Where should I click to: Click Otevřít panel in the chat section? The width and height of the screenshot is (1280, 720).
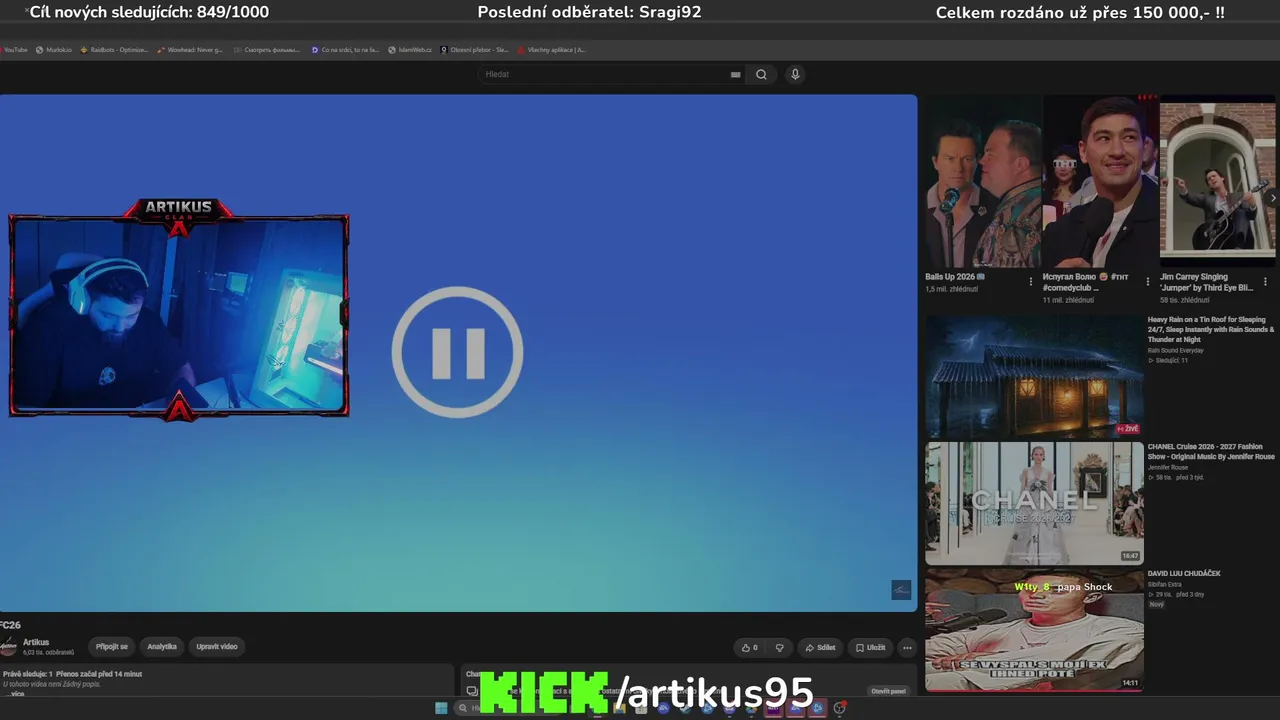(x=888, y=691)
